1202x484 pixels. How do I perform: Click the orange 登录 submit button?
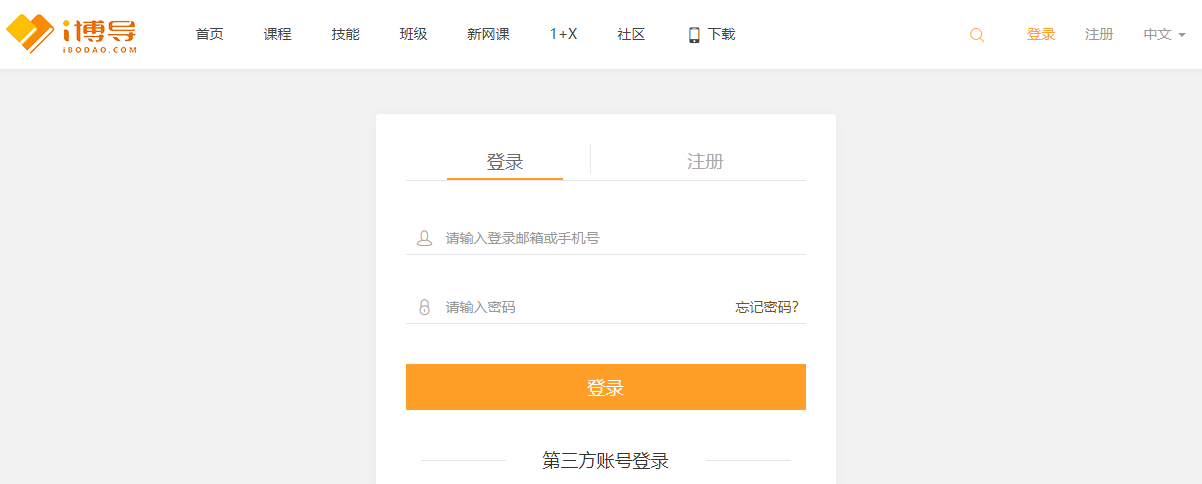(606, 387)
